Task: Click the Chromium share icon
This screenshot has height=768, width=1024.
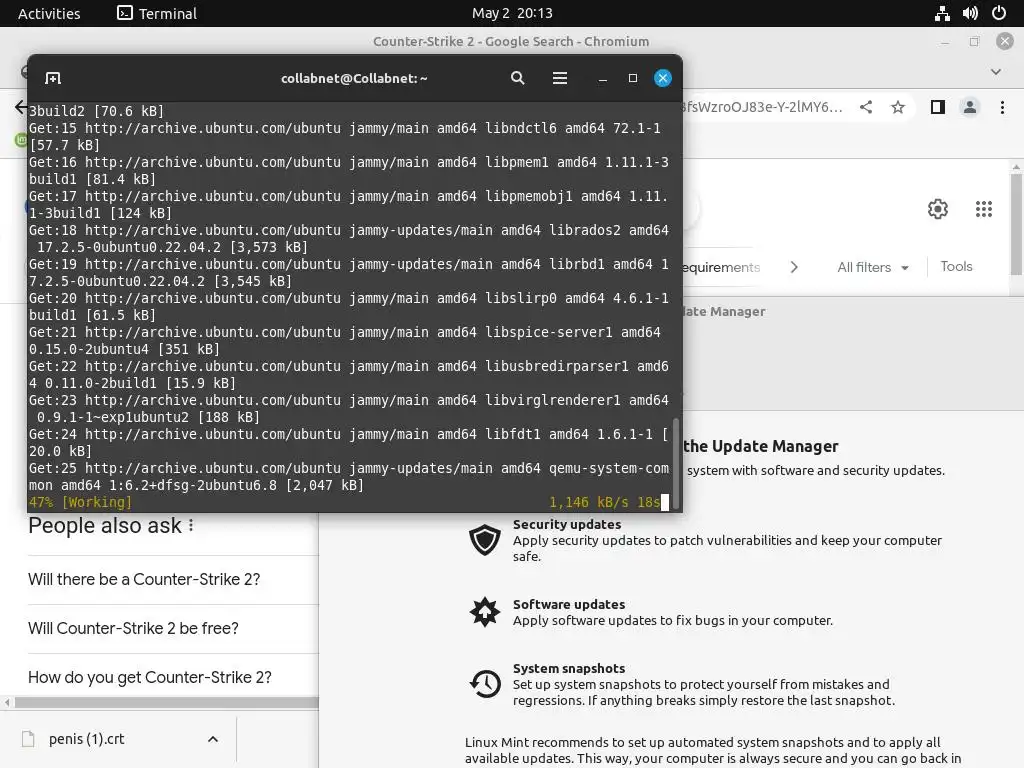Action: (x=866, y=107)
